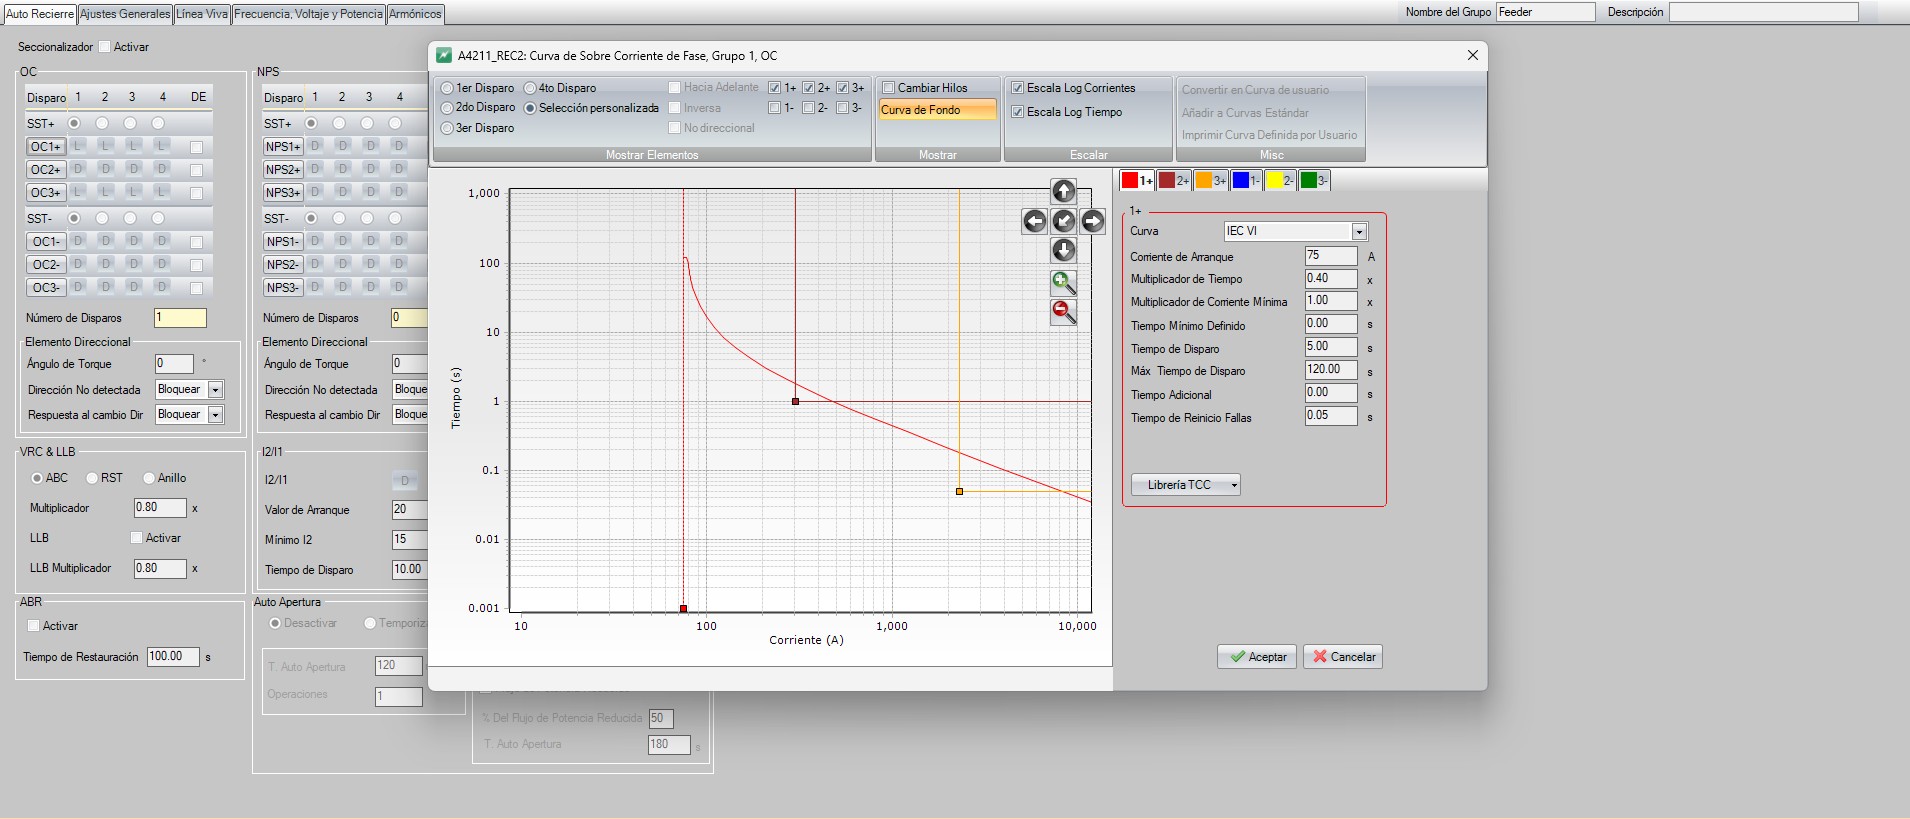Select the Anillo radio option
This screenshot has height=819, width=1910.
(149, 478)
